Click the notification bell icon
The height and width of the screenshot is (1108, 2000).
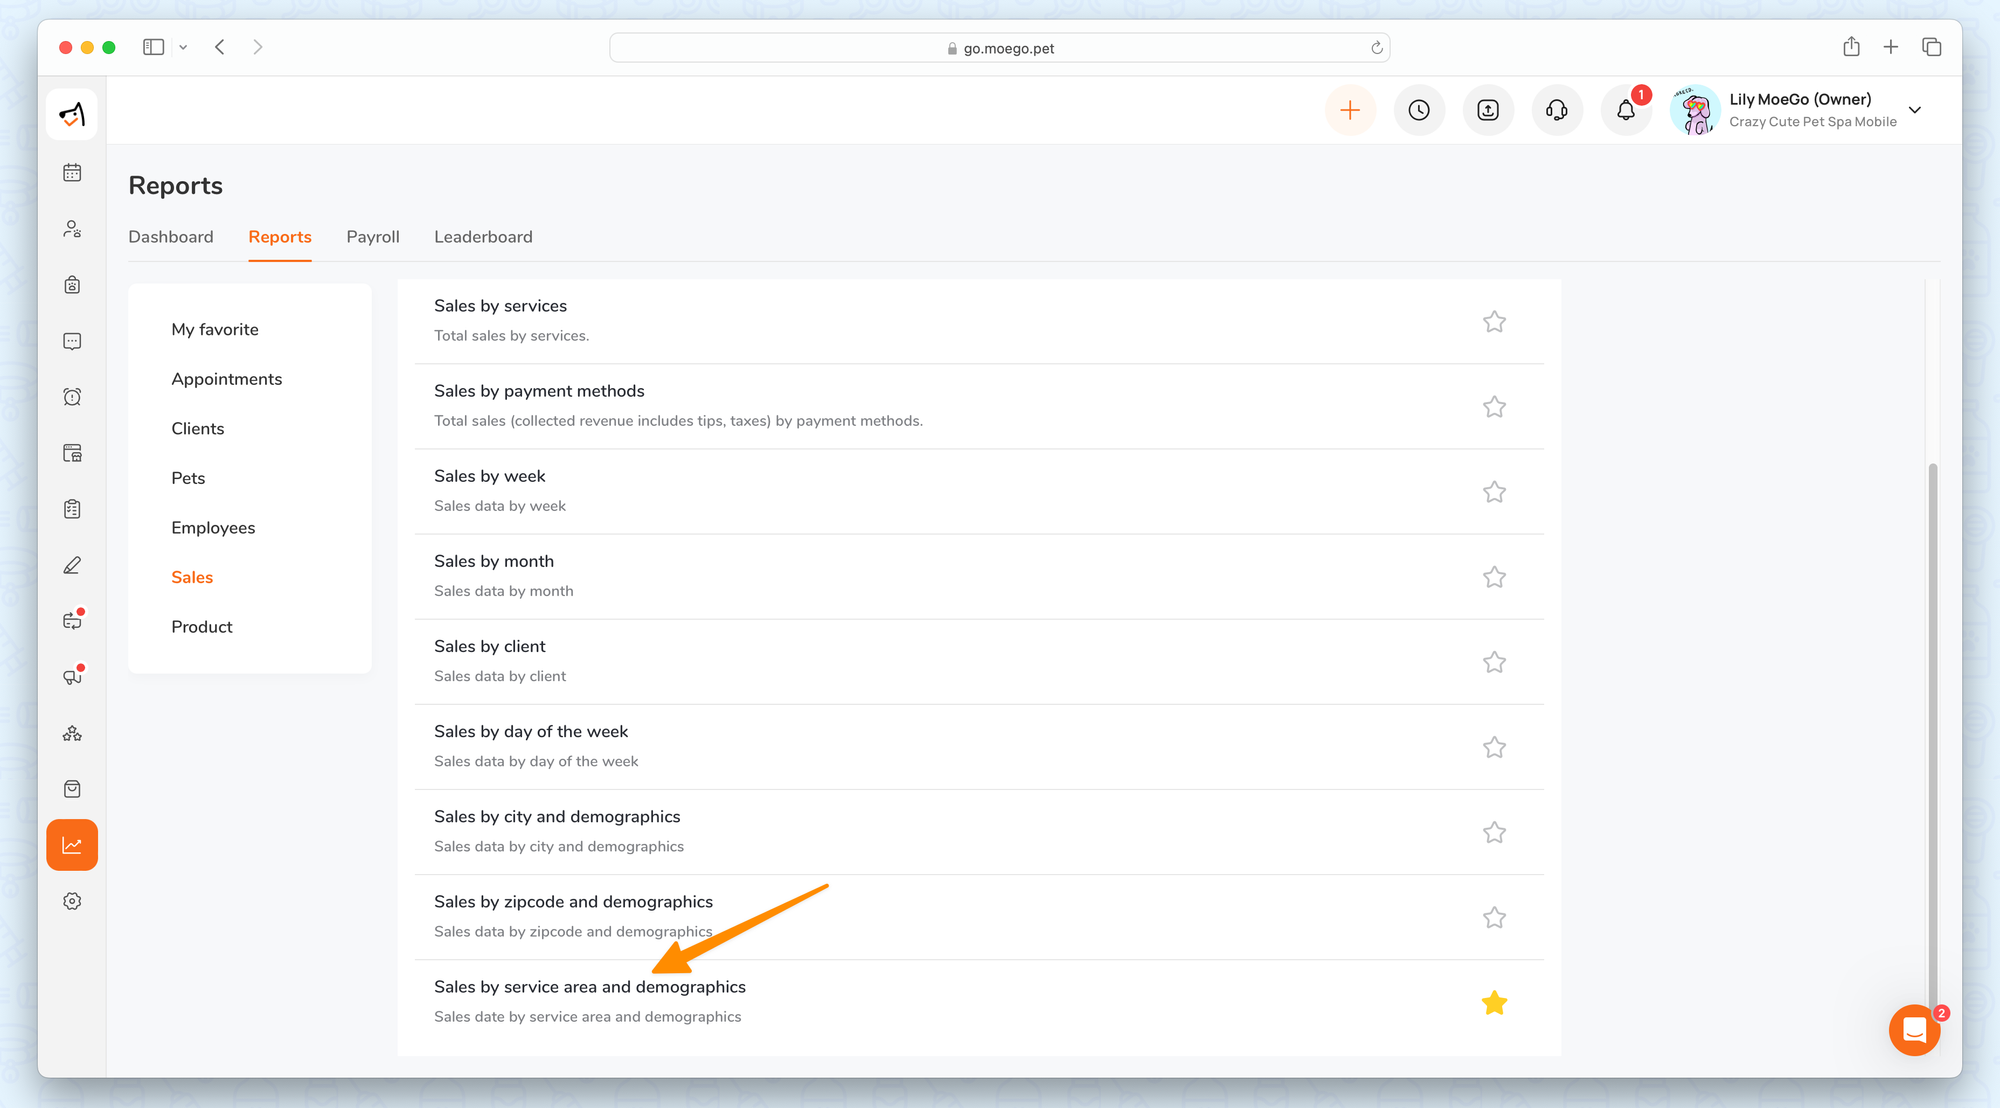[1626, 110]
